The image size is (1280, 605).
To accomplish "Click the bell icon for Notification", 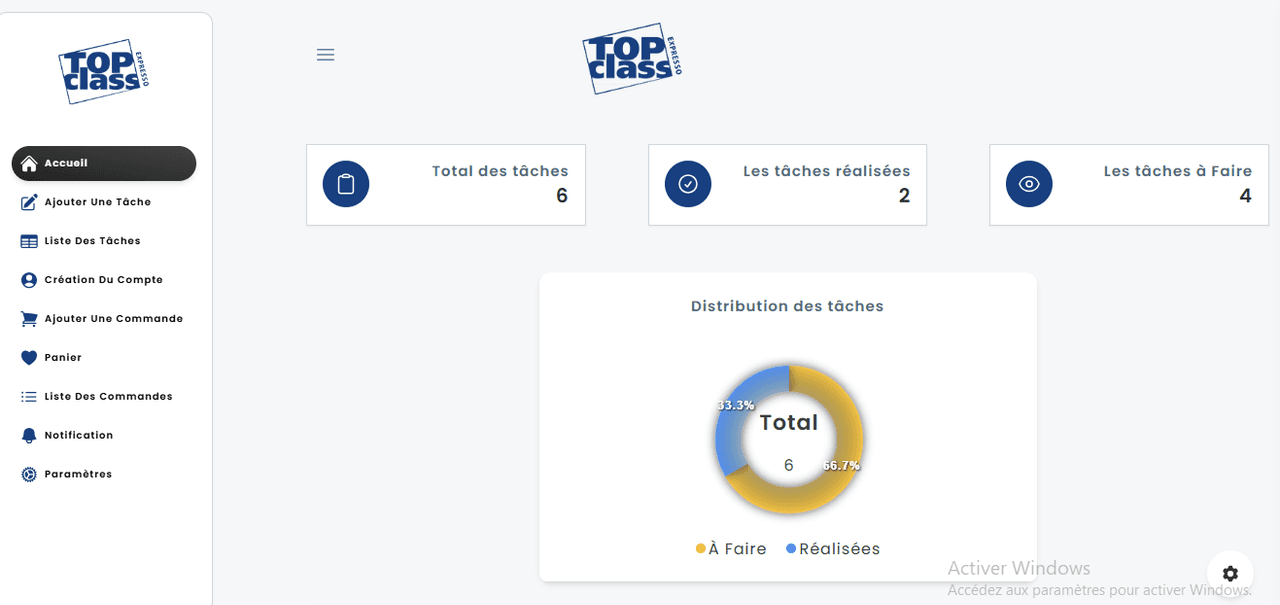I will [29, 436].
